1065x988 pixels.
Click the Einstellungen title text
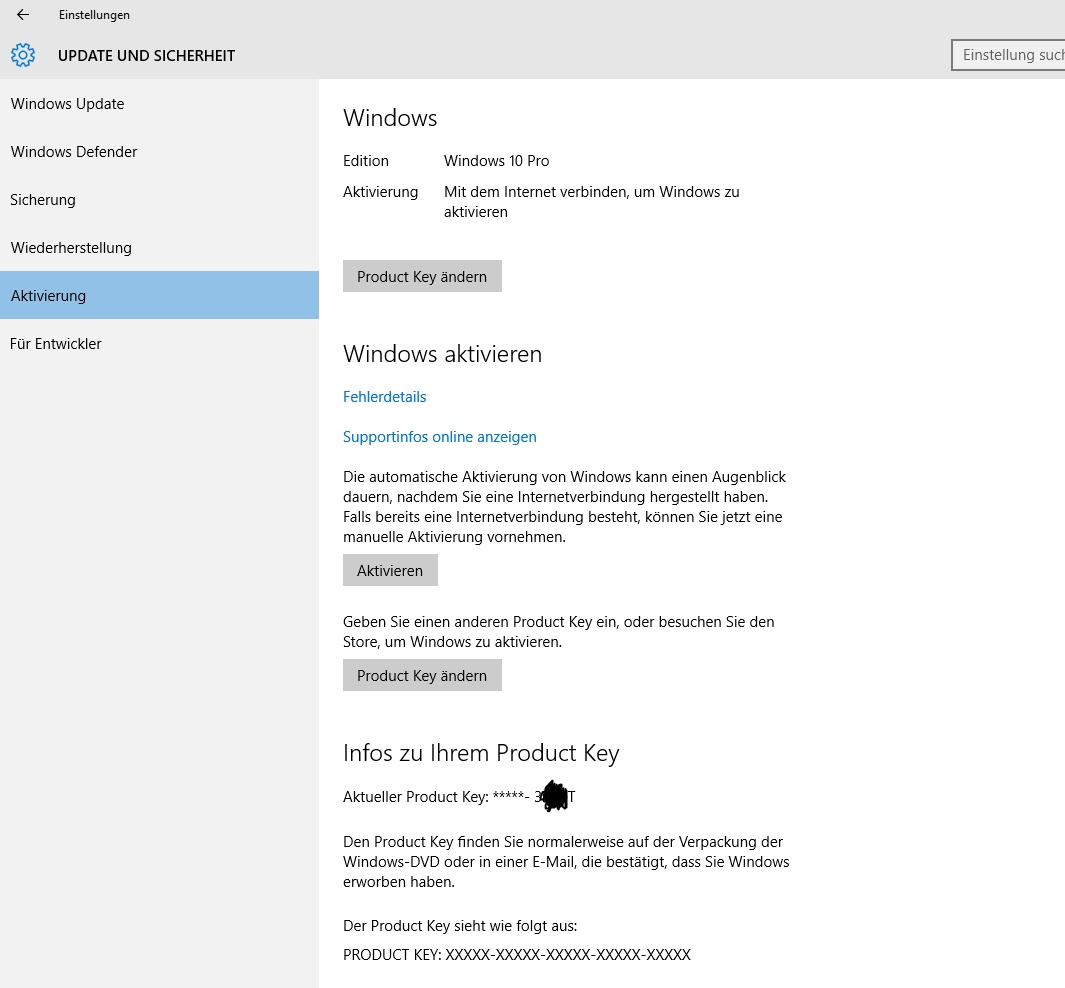94,14
